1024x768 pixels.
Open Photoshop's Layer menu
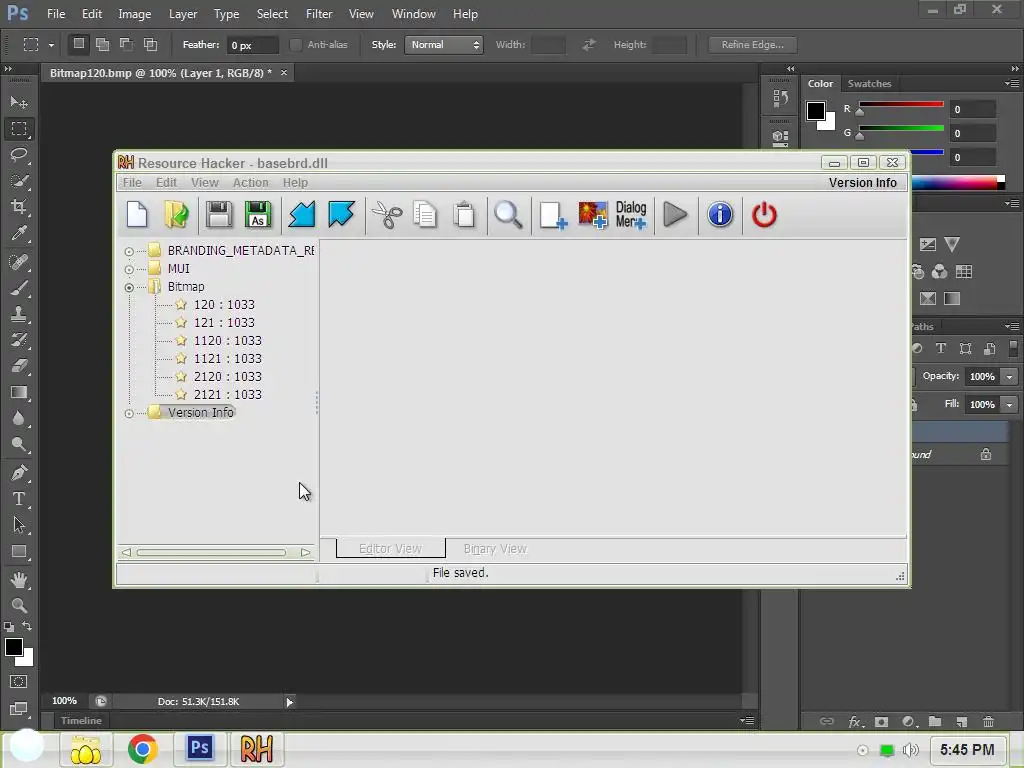click(x=183, y=14)
